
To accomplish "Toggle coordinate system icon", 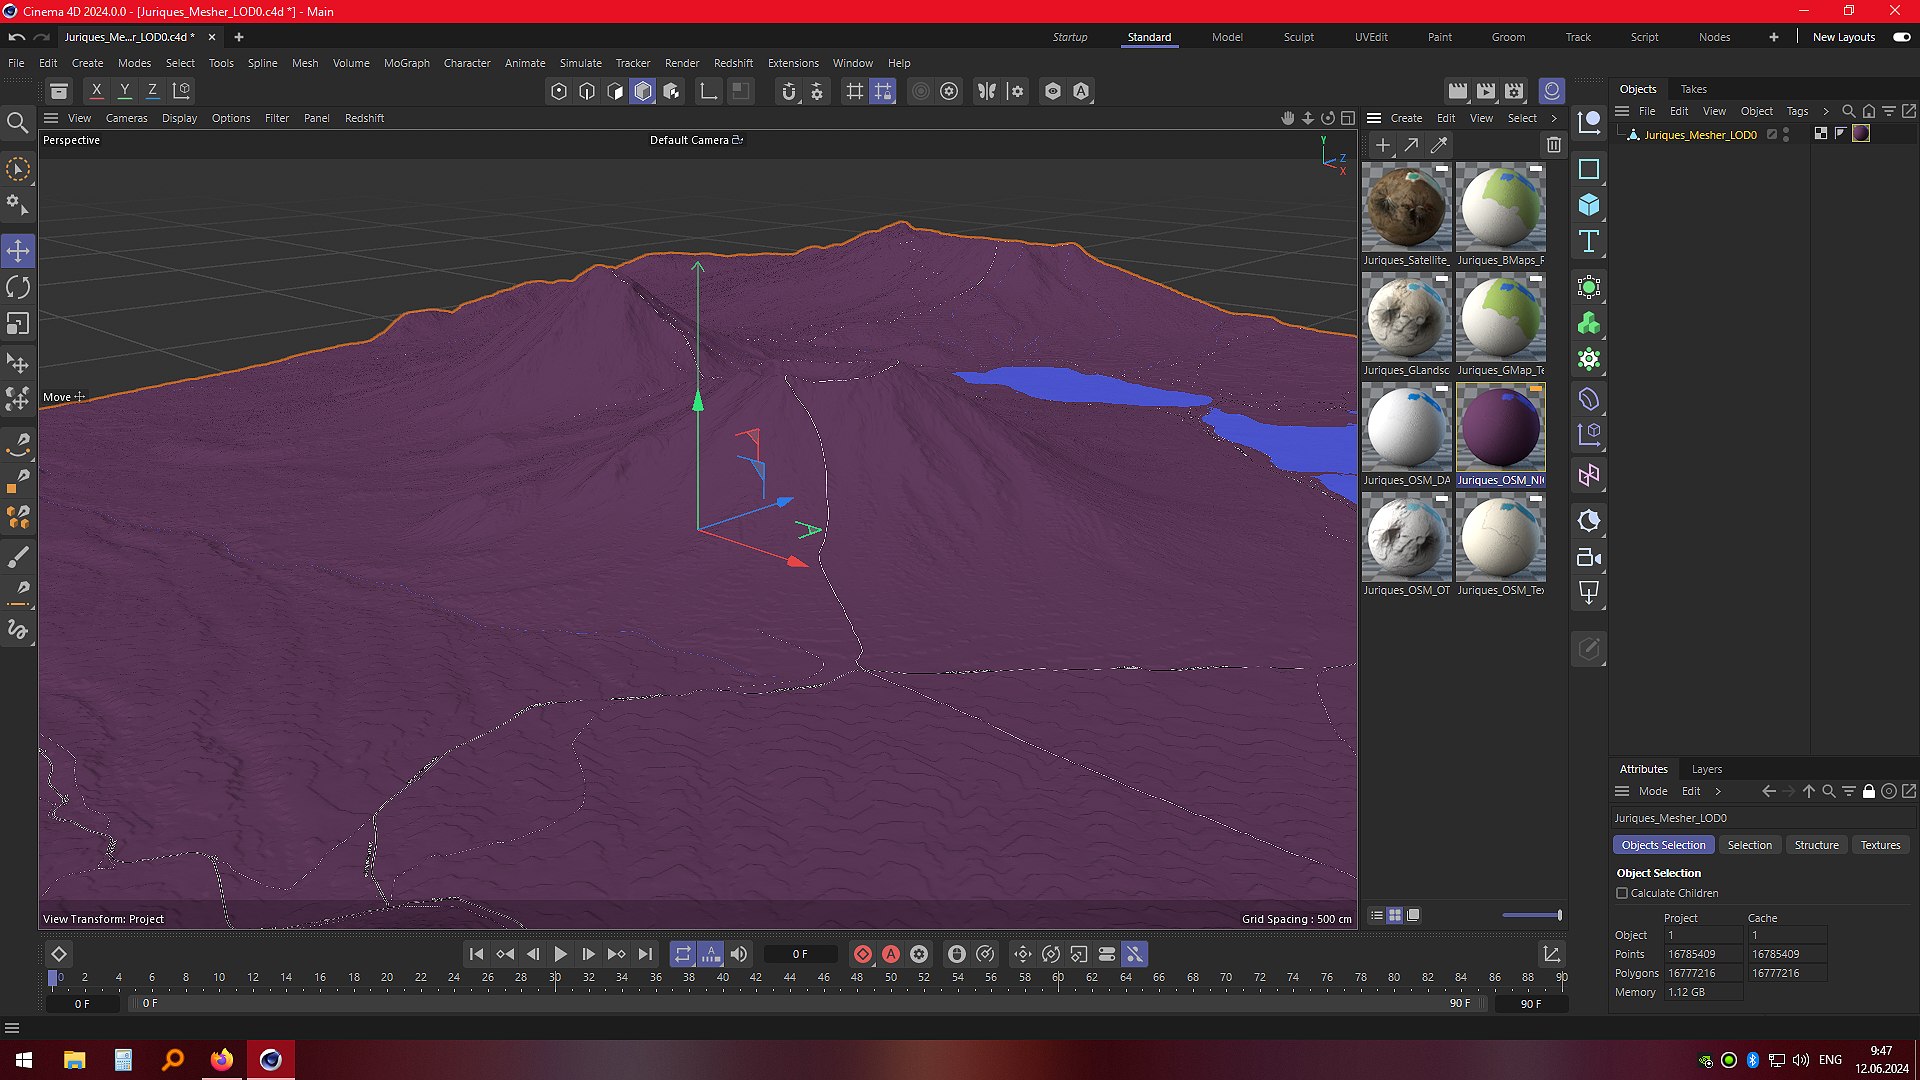I will click(181, 91).
